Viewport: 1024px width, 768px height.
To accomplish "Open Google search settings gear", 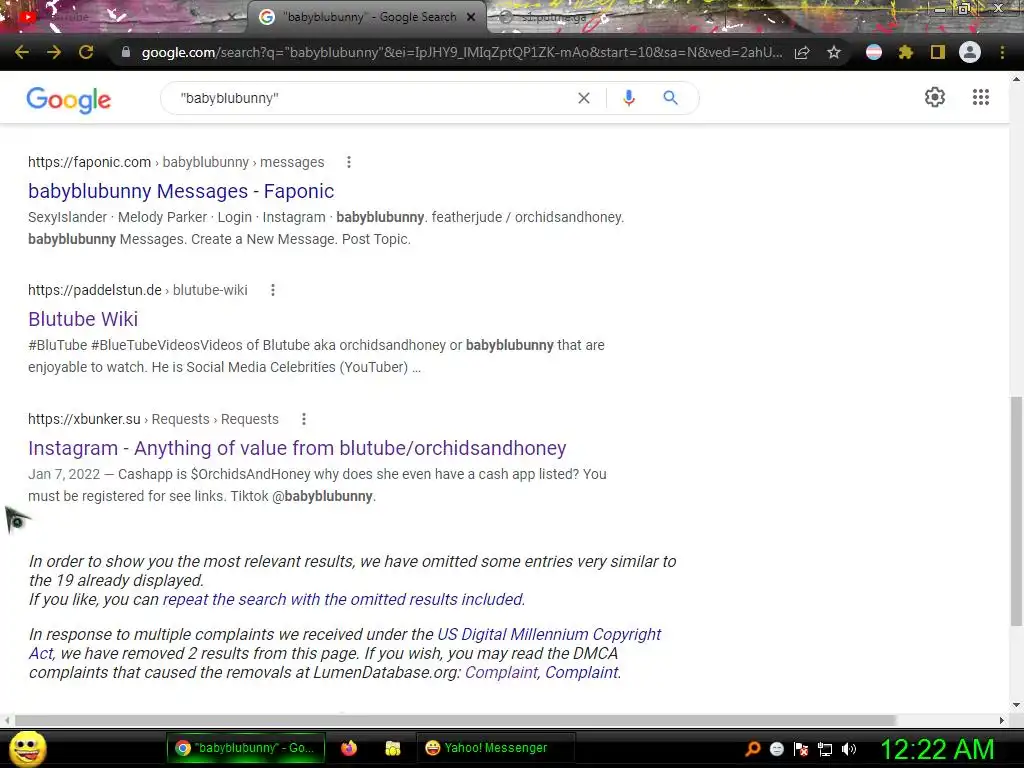I will (x=935, y=97).
